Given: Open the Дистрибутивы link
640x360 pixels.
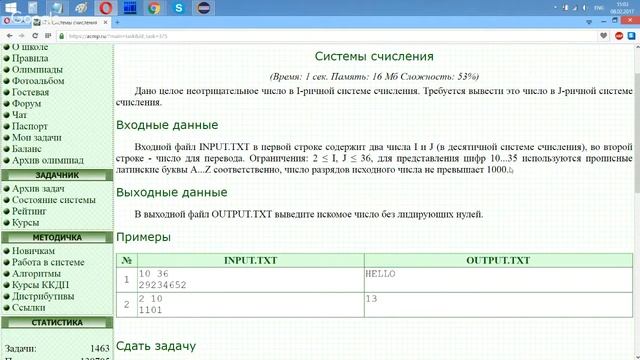Looking at the screenshot, I should point(43,296).
